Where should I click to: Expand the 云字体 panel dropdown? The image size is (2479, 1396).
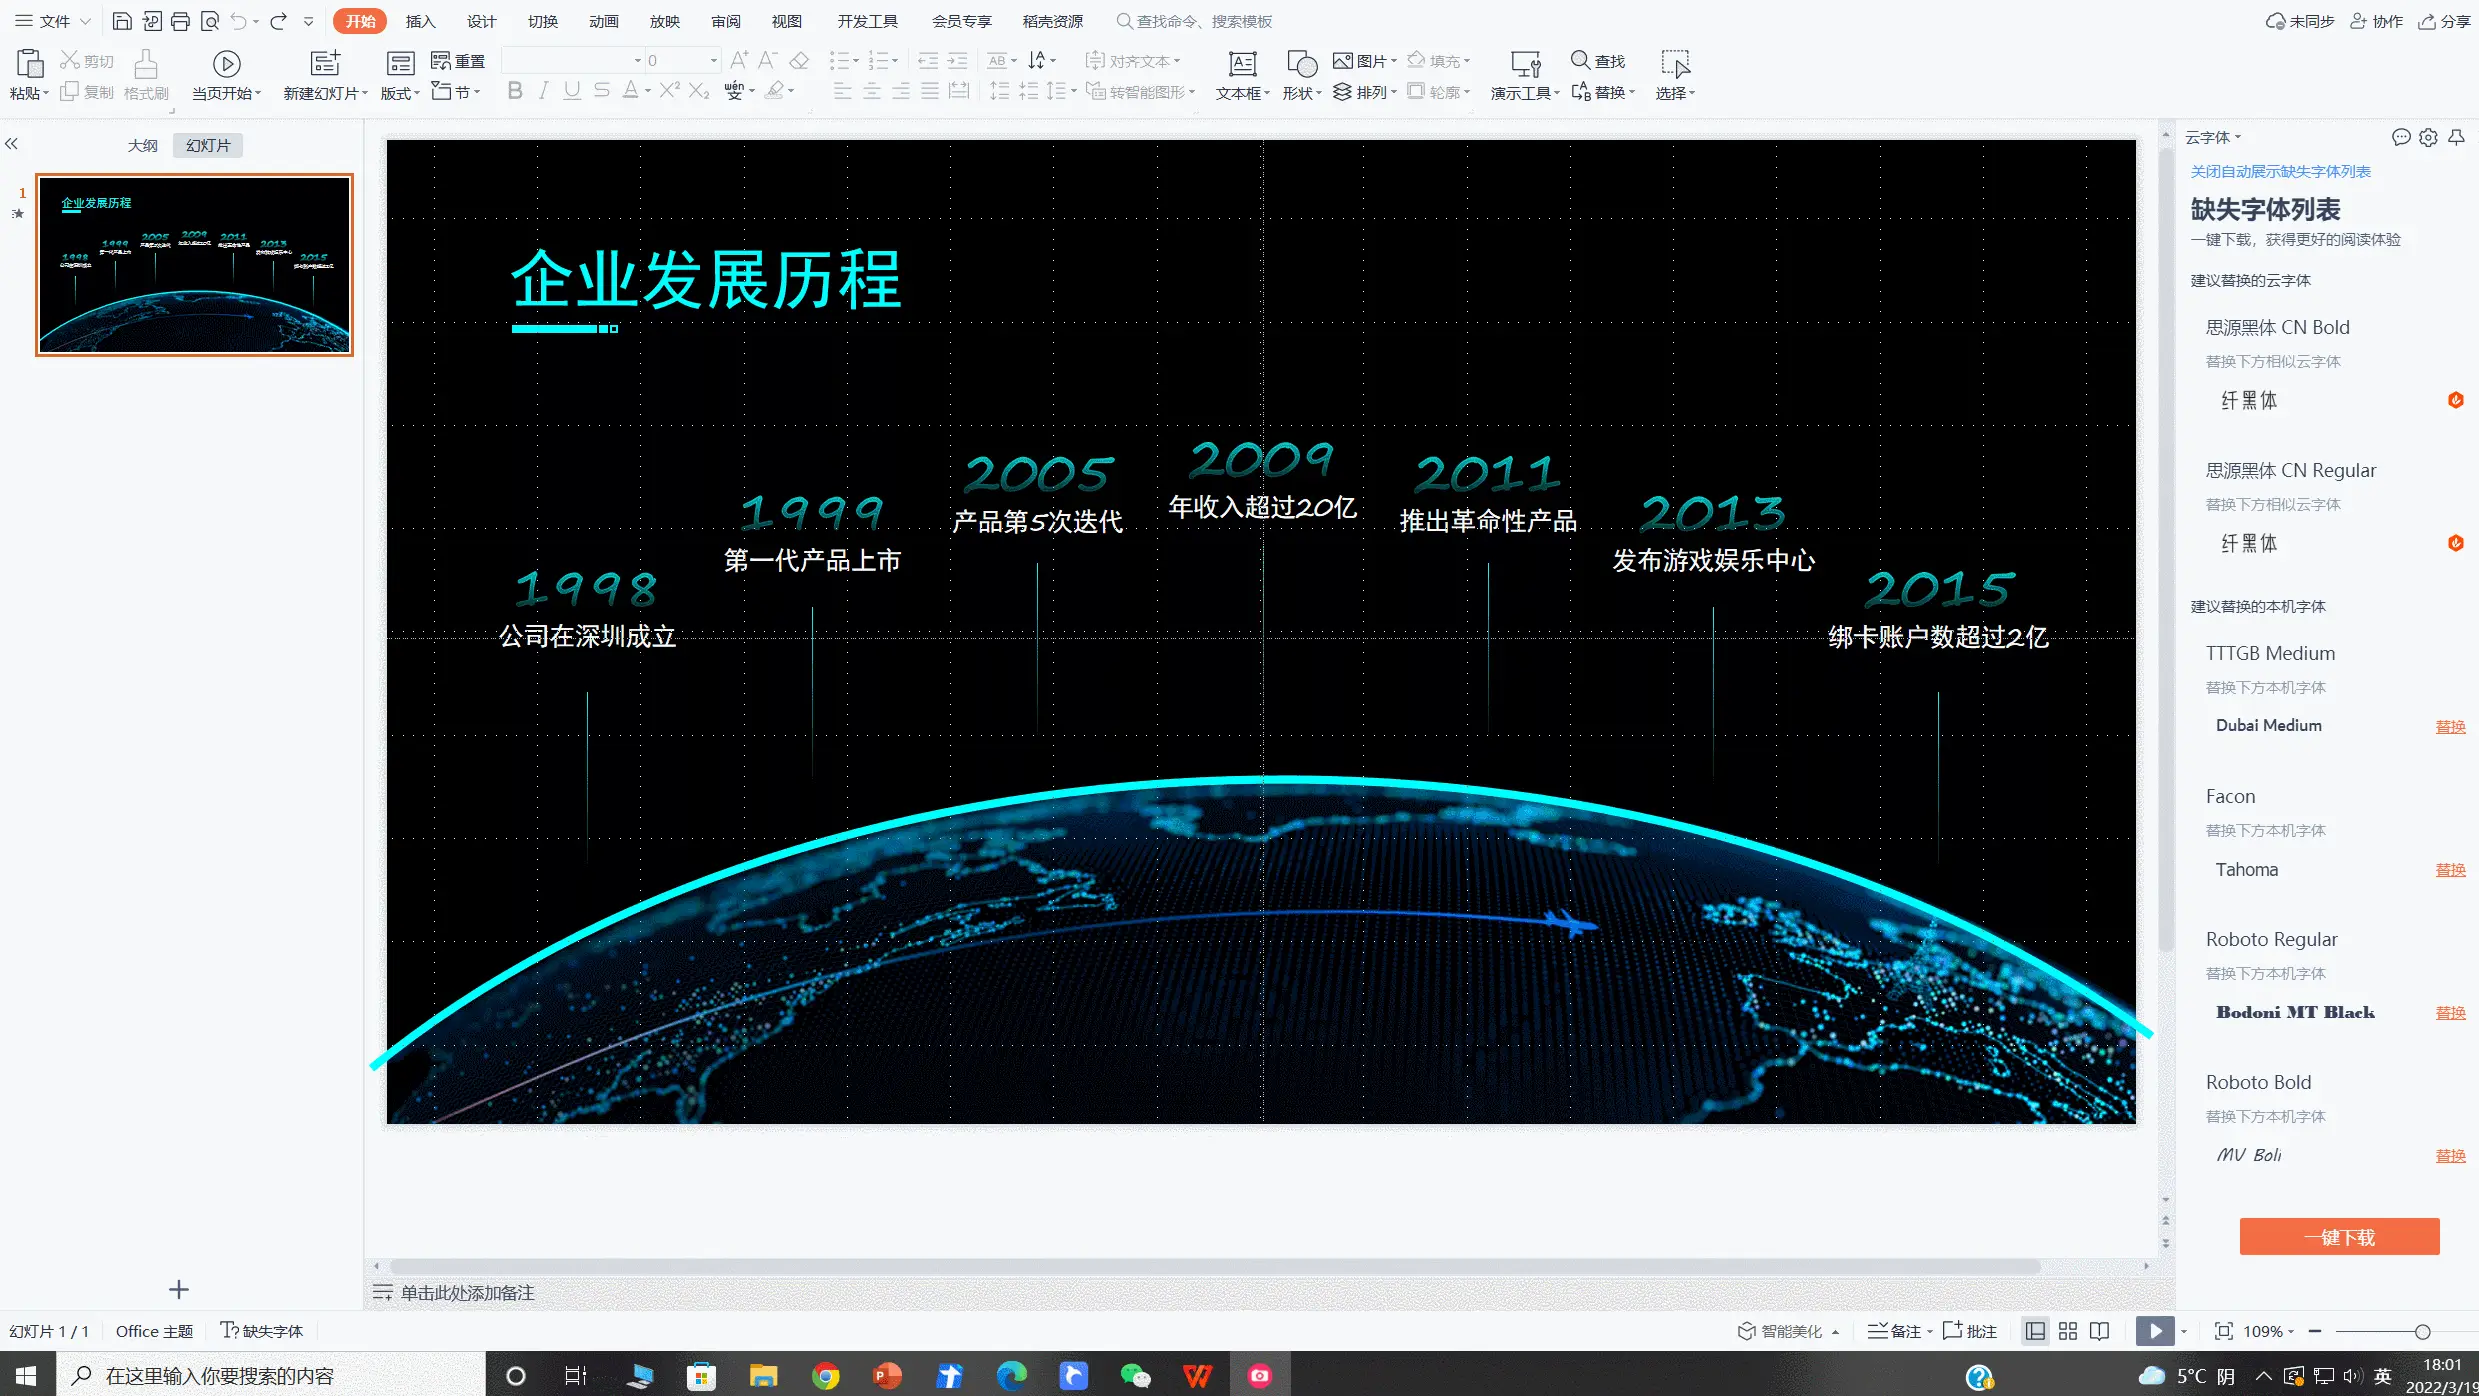tap(2213, 137)
